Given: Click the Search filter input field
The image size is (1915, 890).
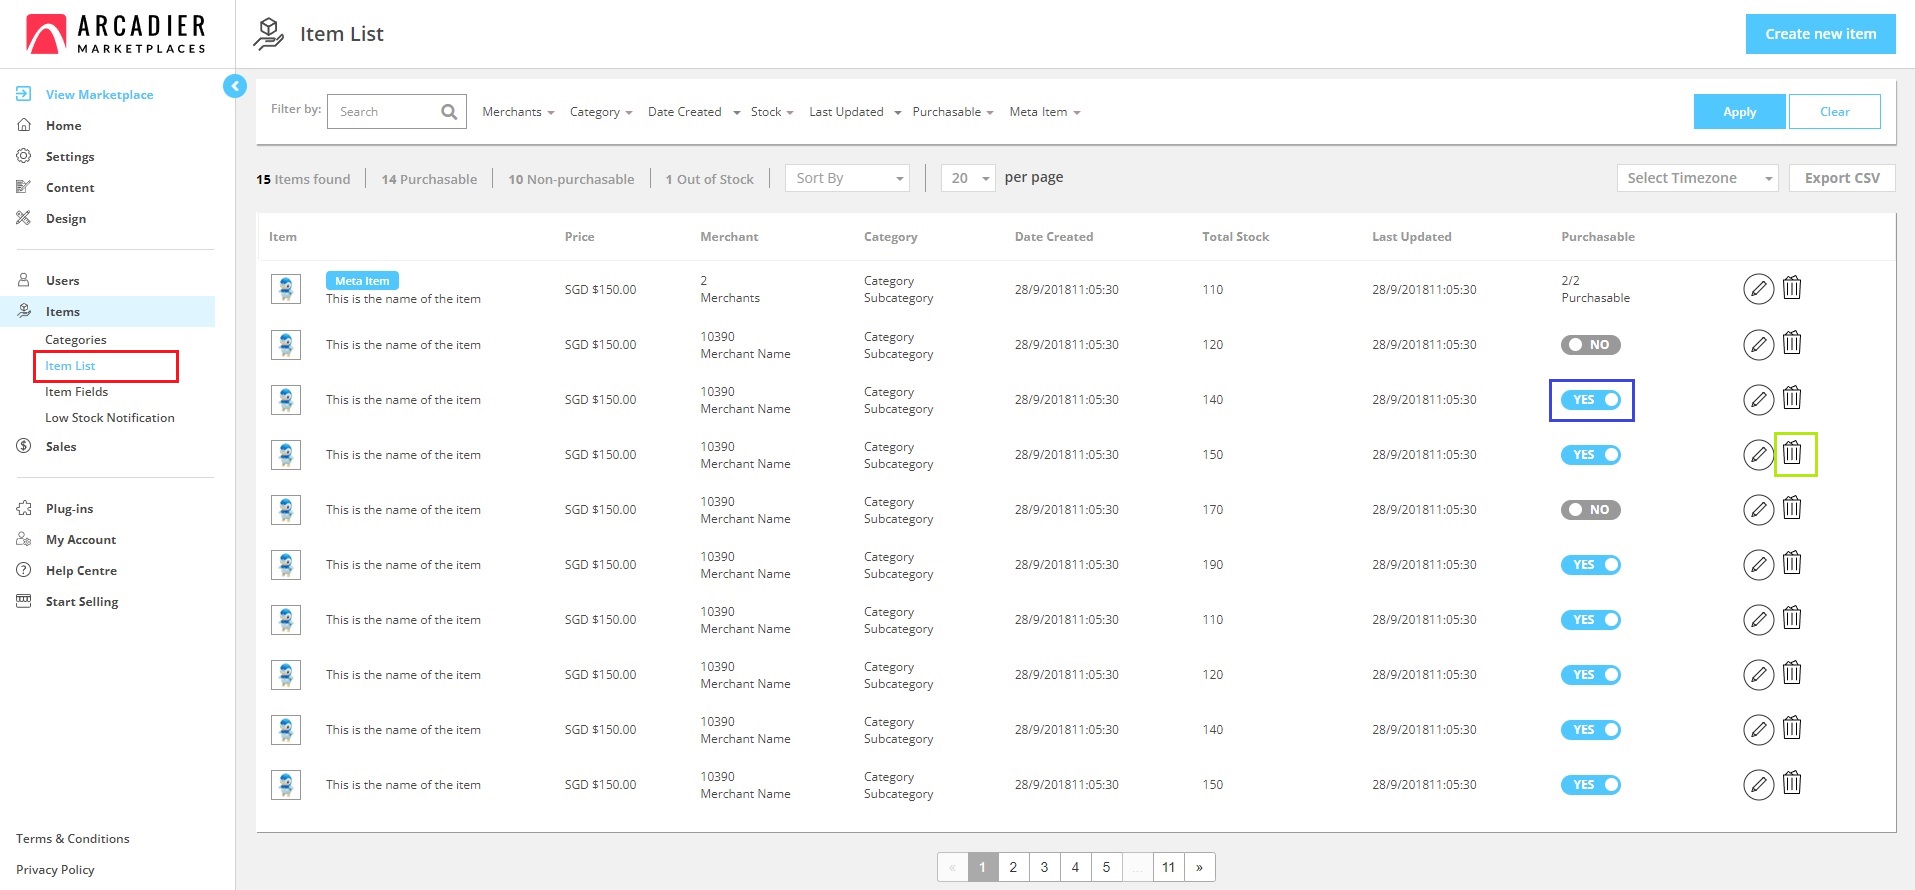Looking at the screenshot, I should (x=386, y=112).
